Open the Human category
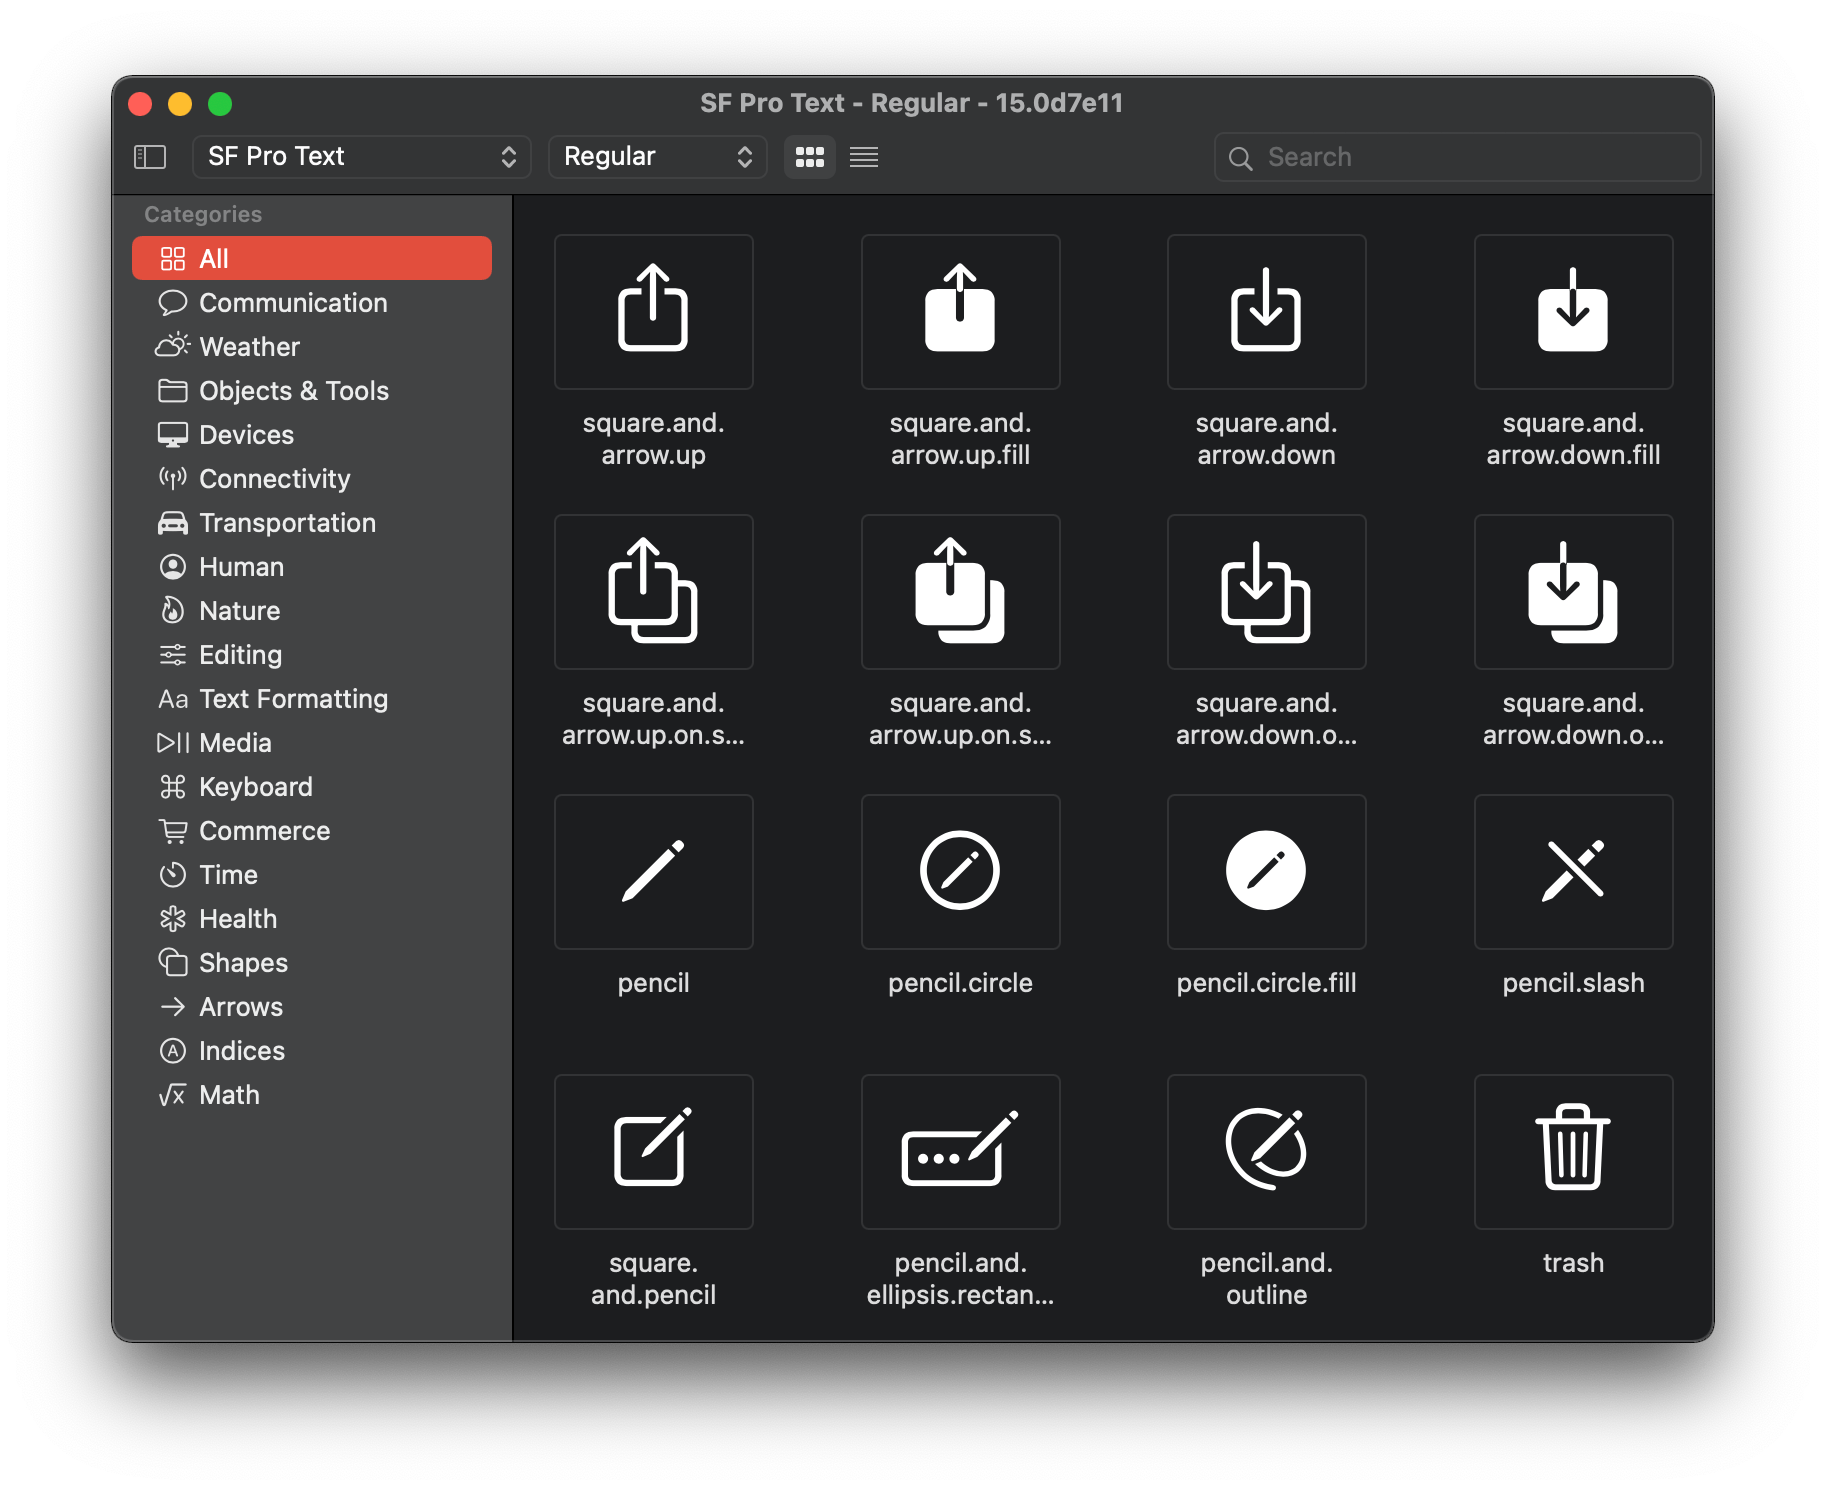 [x=312, y=567]
